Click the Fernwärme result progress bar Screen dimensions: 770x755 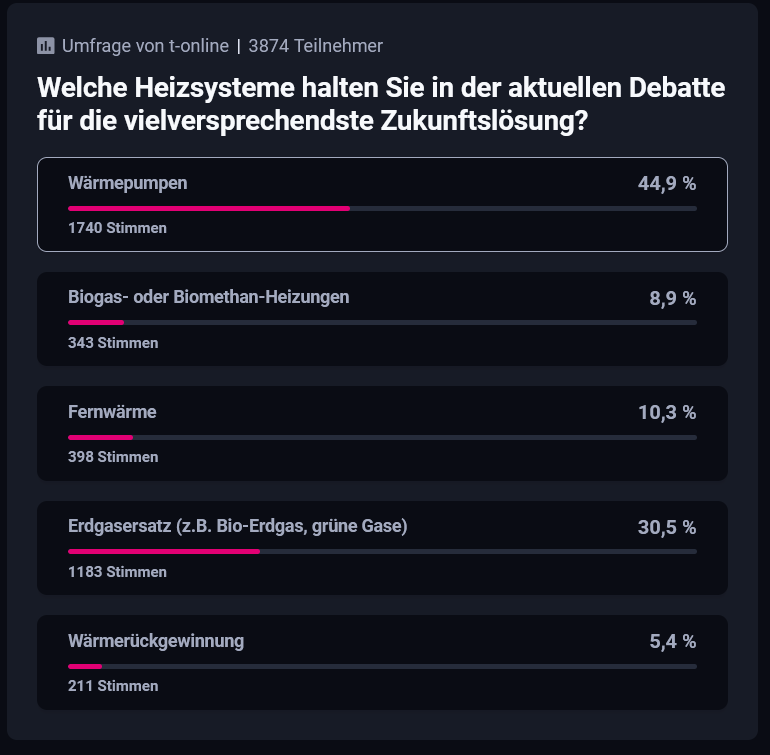(x=382, y=437)
